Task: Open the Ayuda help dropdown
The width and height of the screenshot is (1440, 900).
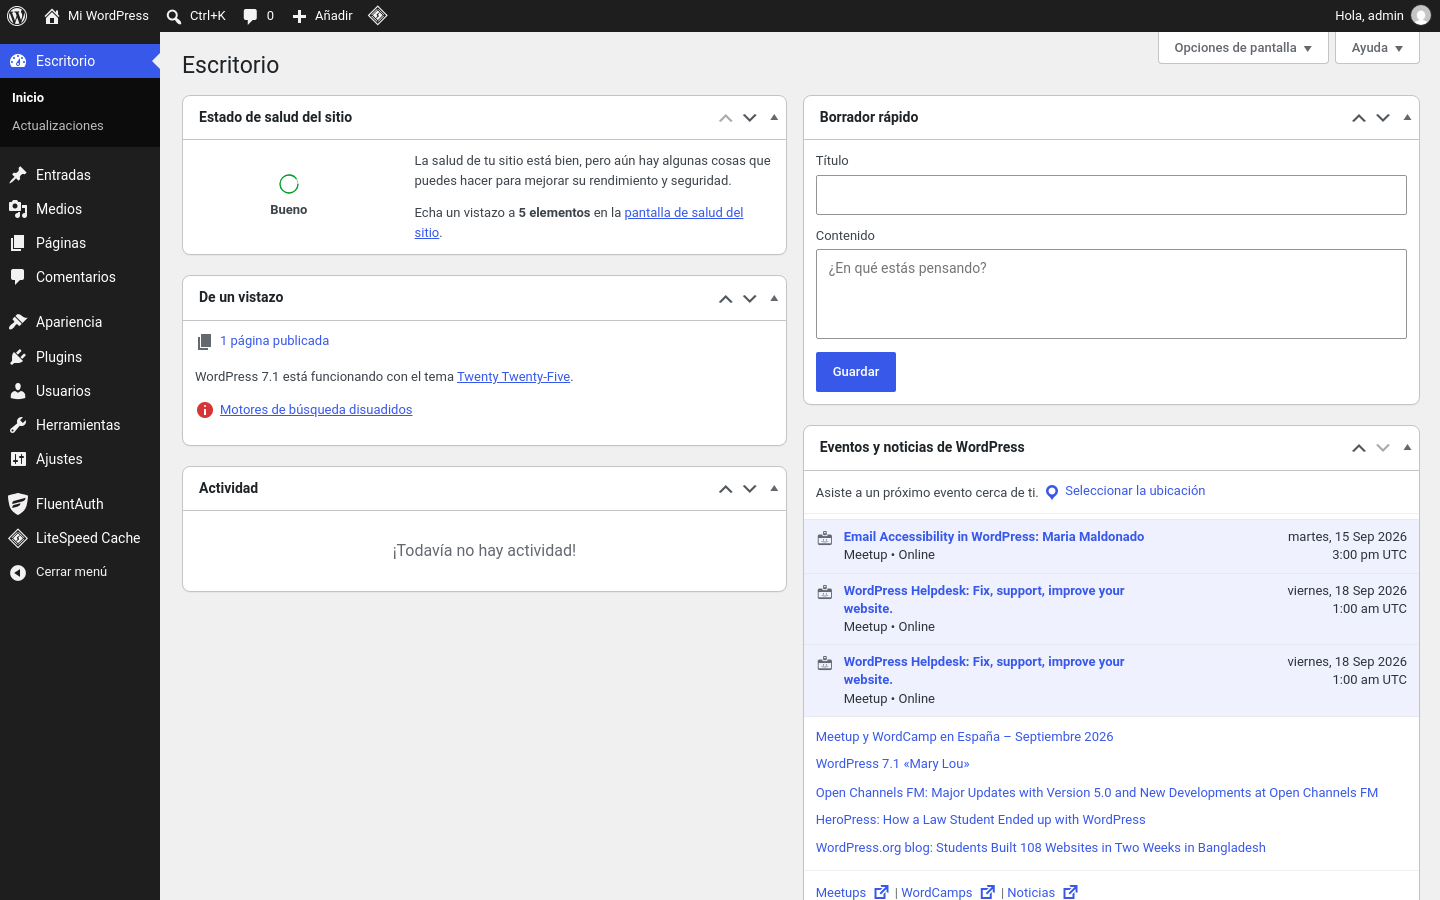Action: 1377,48
